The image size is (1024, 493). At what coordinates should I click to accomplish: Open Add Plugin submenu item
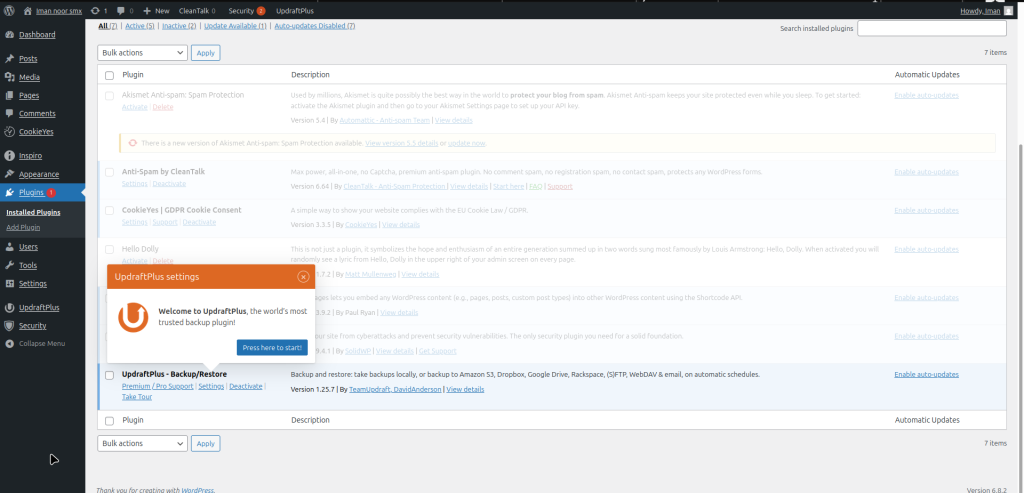(24, 228)
